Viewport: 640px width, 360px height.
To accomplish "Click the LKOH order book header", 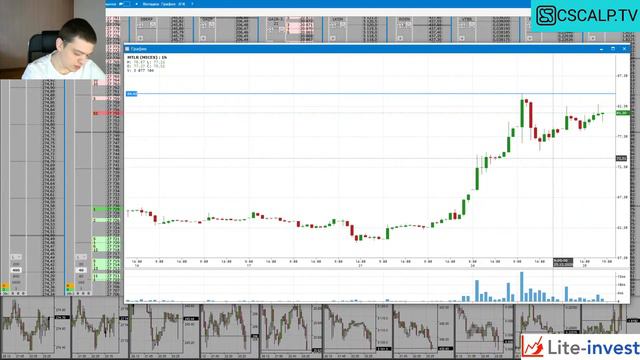I will point(338,19).
